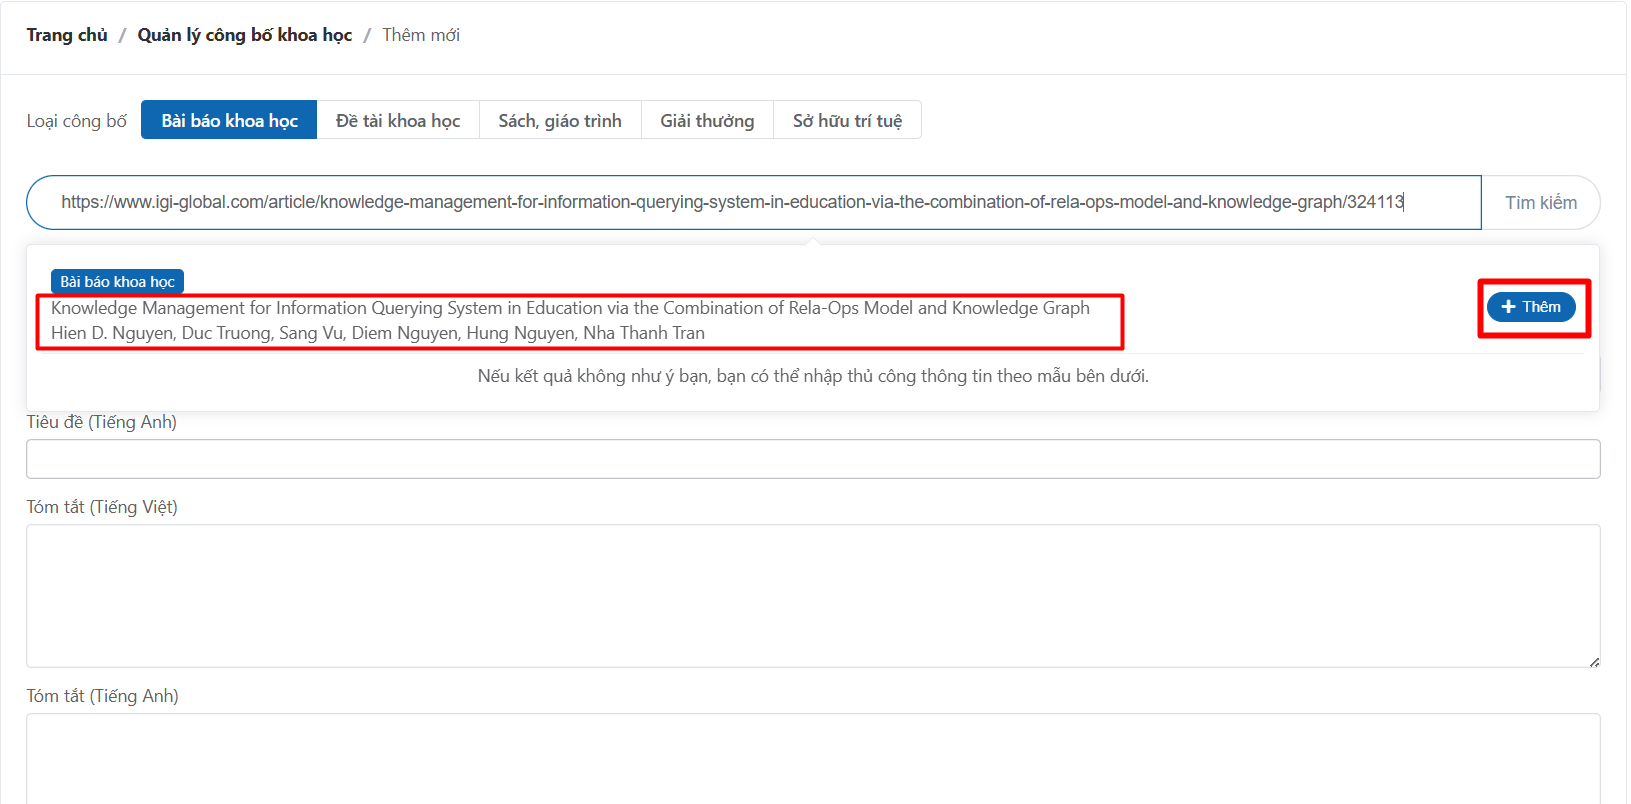Click the plus icon on the Thêm button
This screenshot has width=1631, height=804.
[x=1508, y=307]
